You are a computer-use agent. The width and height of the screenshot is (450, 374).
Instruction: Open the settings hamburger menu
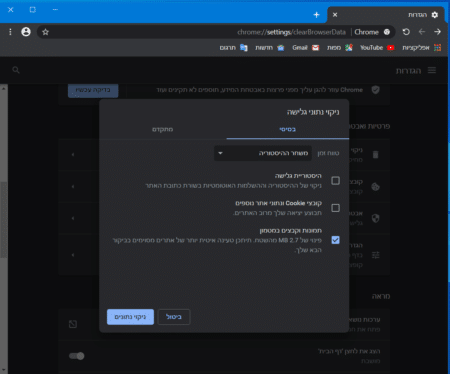(432, 70)
